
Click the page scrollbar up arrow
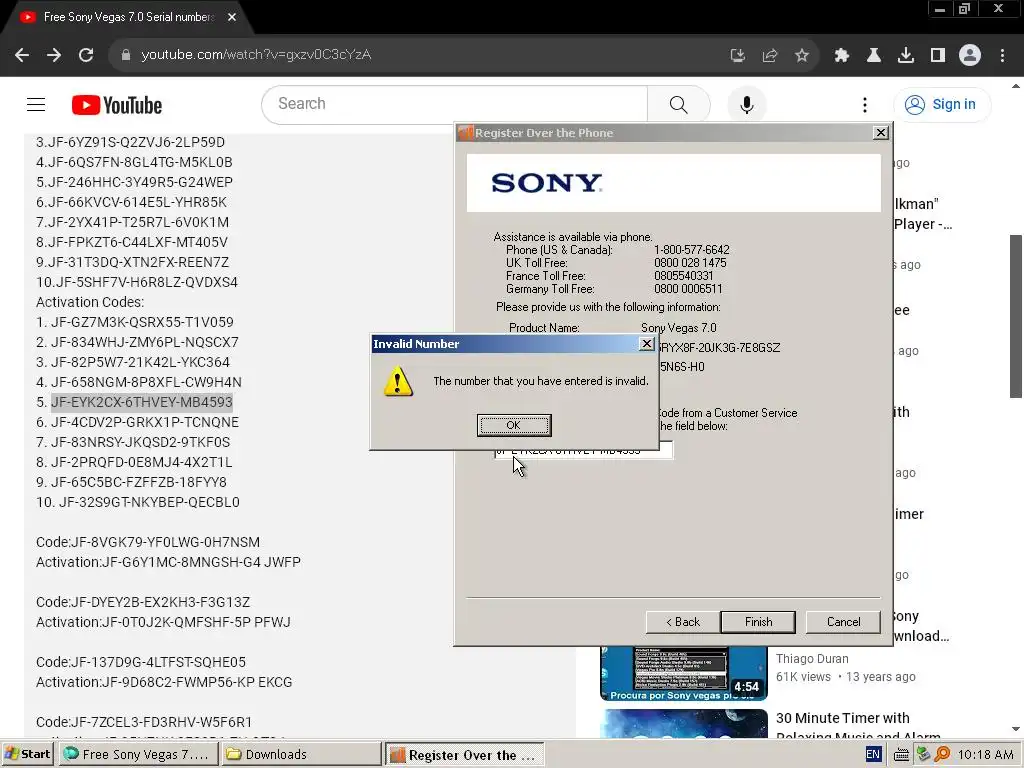point(1016,86)
